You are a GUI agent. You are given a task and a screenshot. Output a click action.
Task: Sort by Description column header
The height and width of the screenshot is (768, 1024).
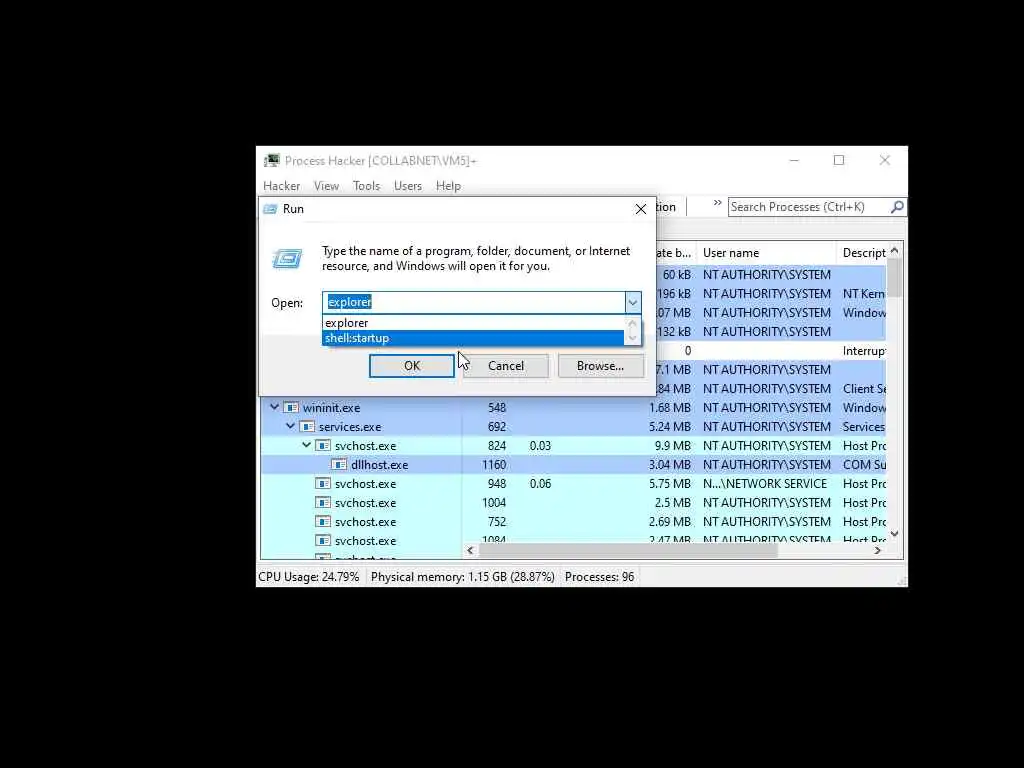click(x=861, y=253)
